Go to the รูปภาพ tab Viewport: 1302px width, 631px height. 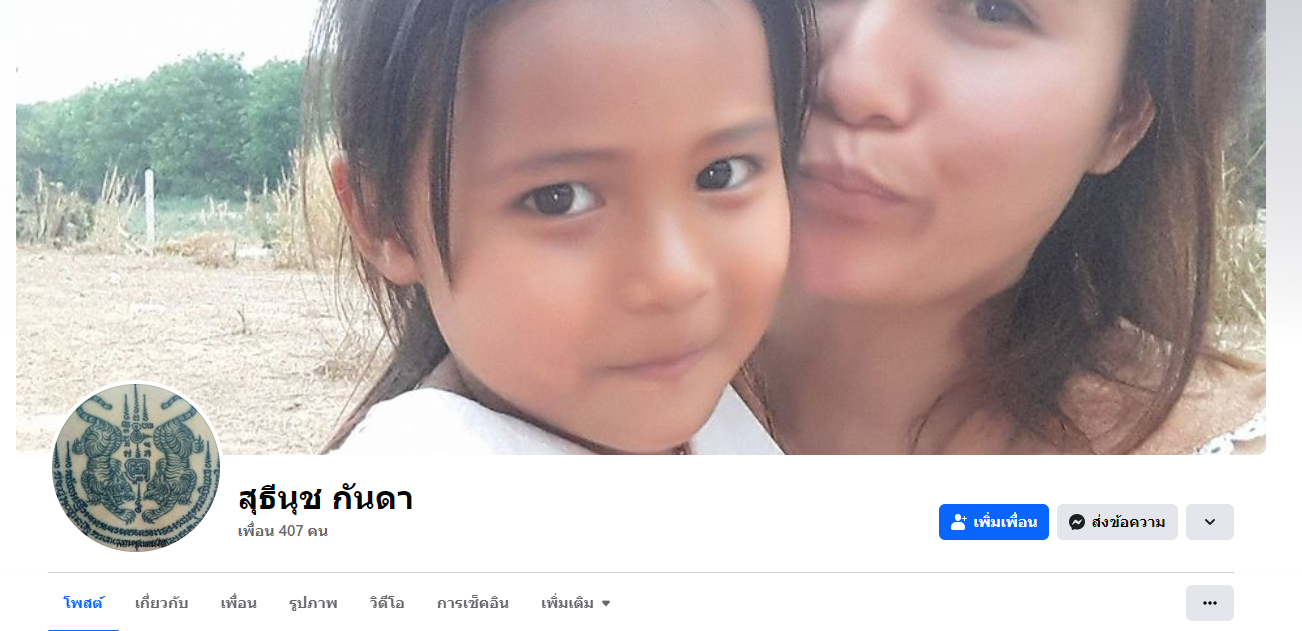click(x=313, y=603)
